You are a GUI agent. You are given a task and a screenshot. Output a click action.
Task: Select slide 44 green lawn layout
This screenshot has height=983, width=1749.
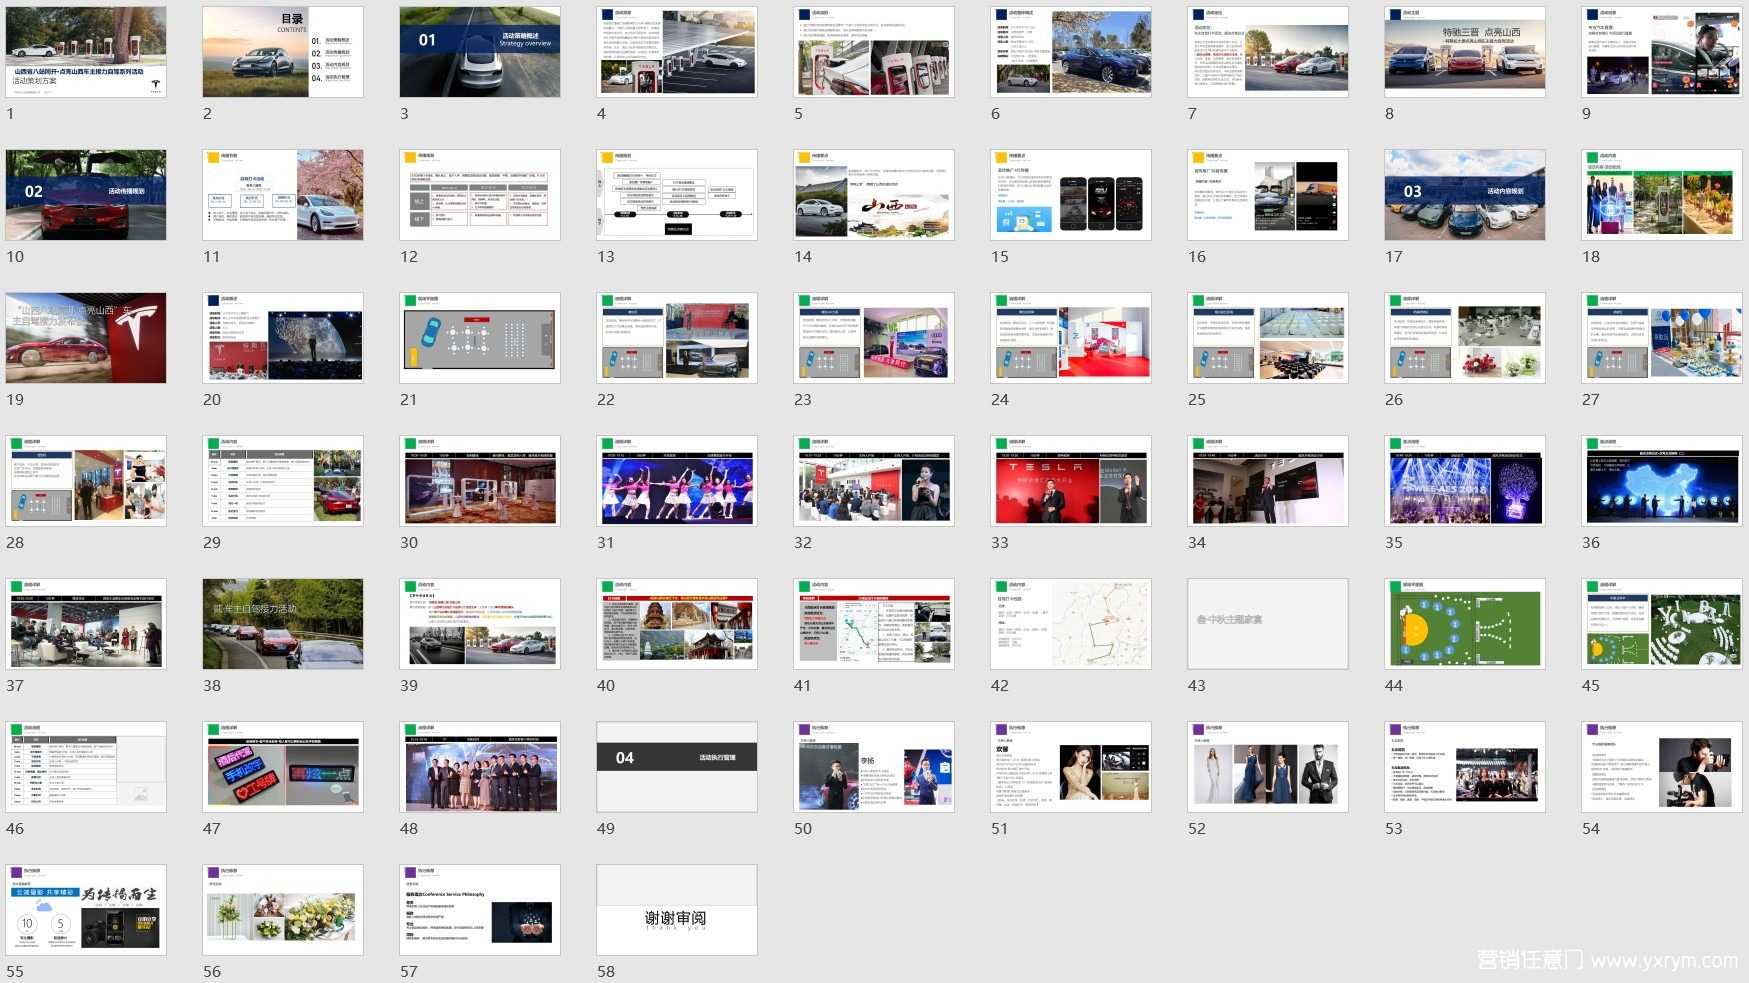1465,624
